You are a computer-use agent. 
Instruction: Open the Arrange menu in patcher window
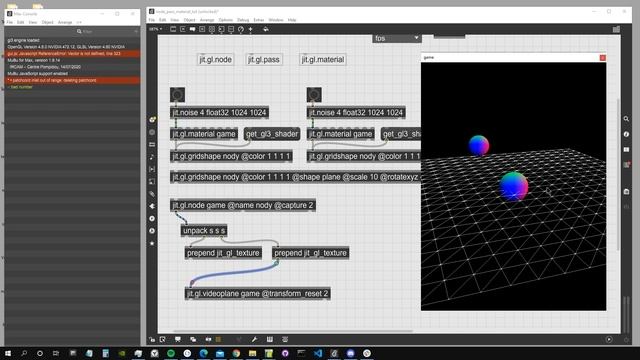(x=207, y=20)
